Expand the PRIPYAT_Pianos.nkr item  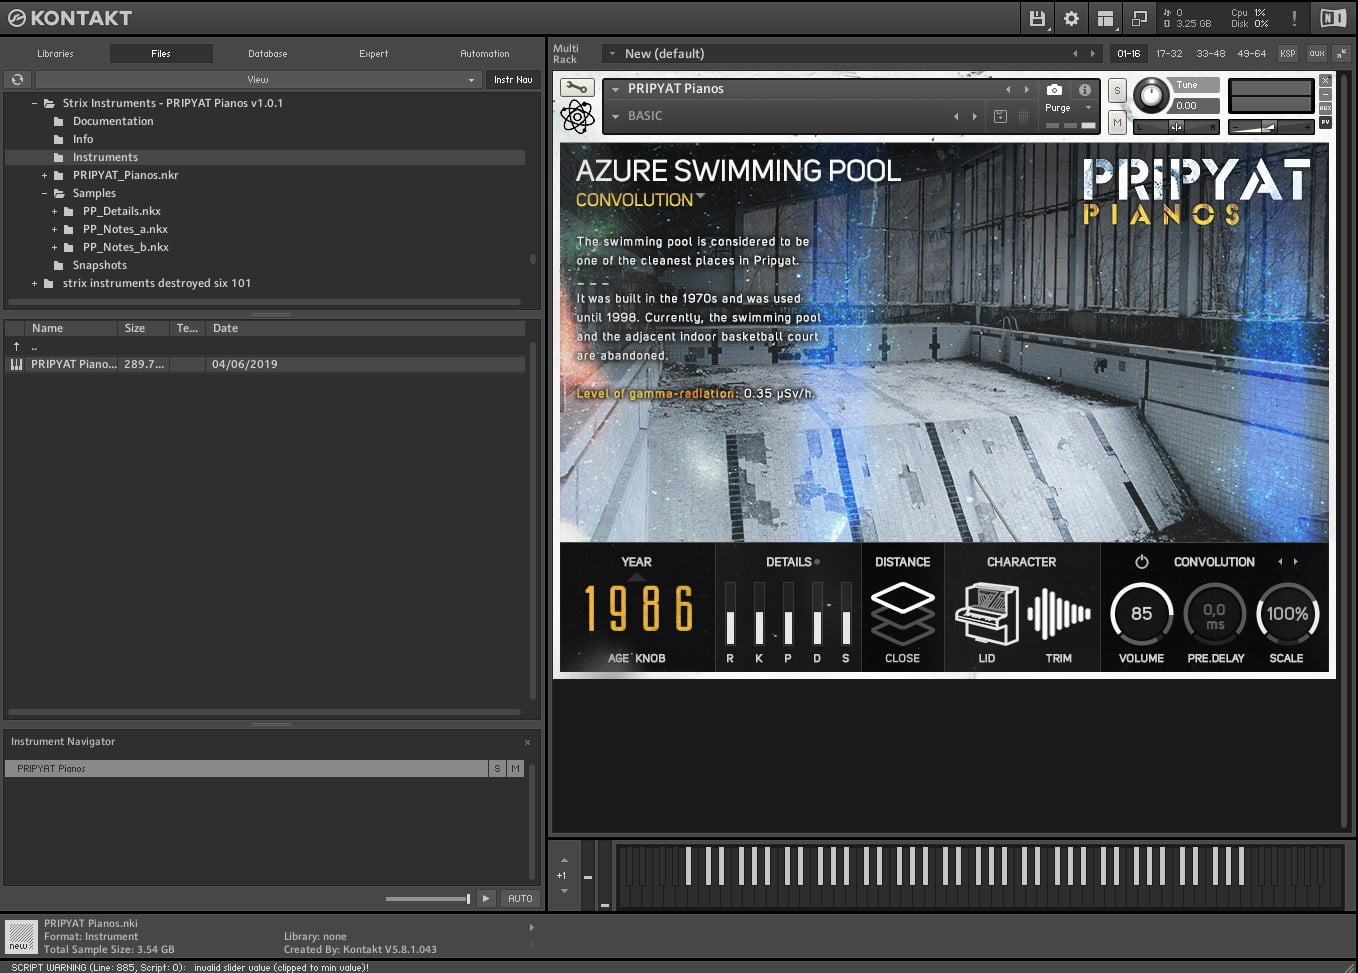point(44,175)
